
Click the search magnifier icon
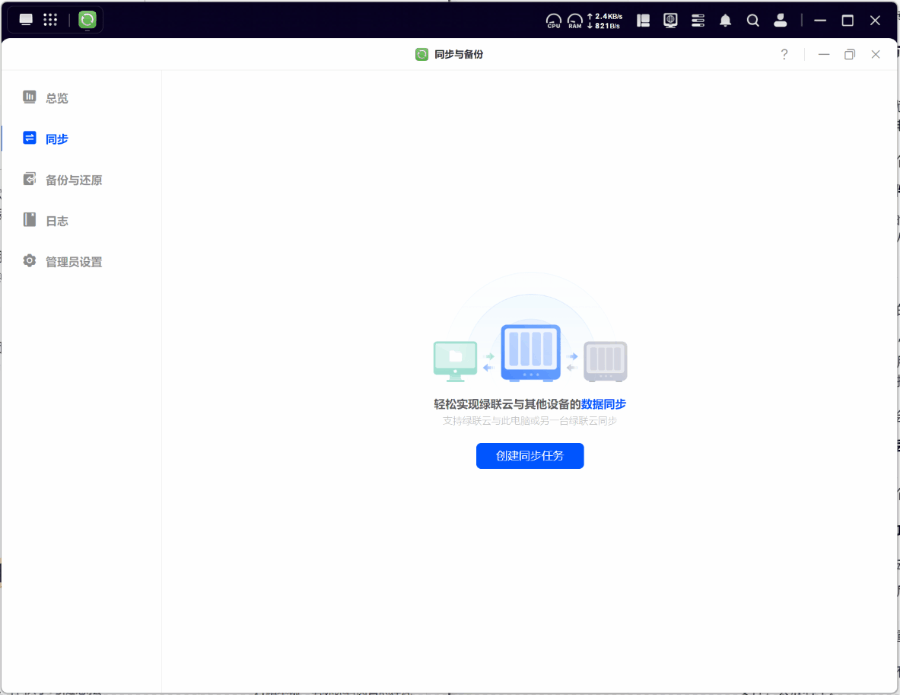pos(753,20)
